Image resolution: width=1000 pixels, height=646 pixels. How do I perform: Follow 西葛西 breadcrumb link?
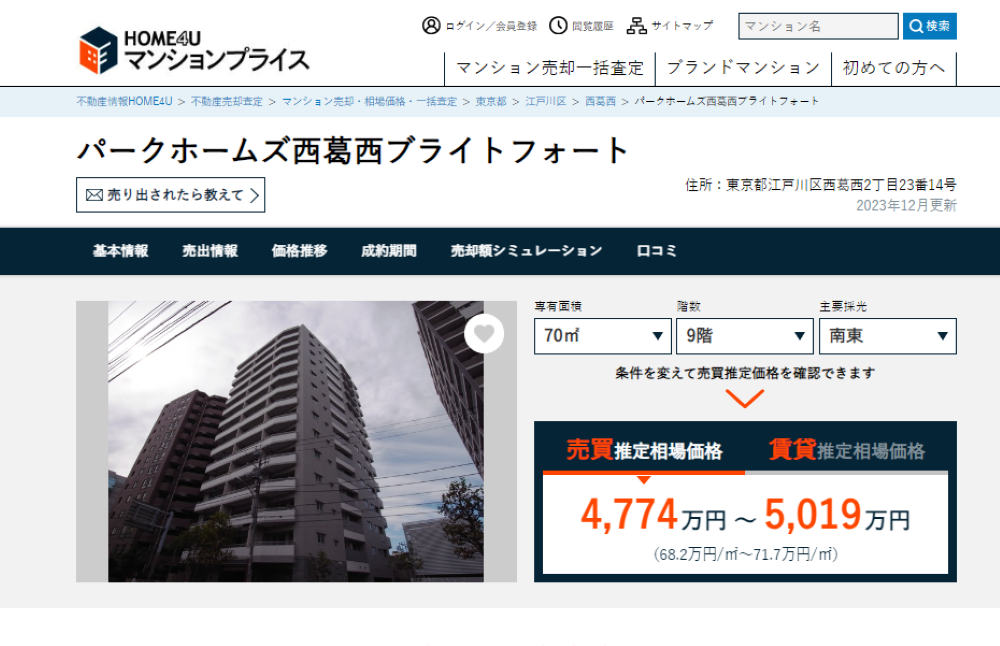pos(600,101)
